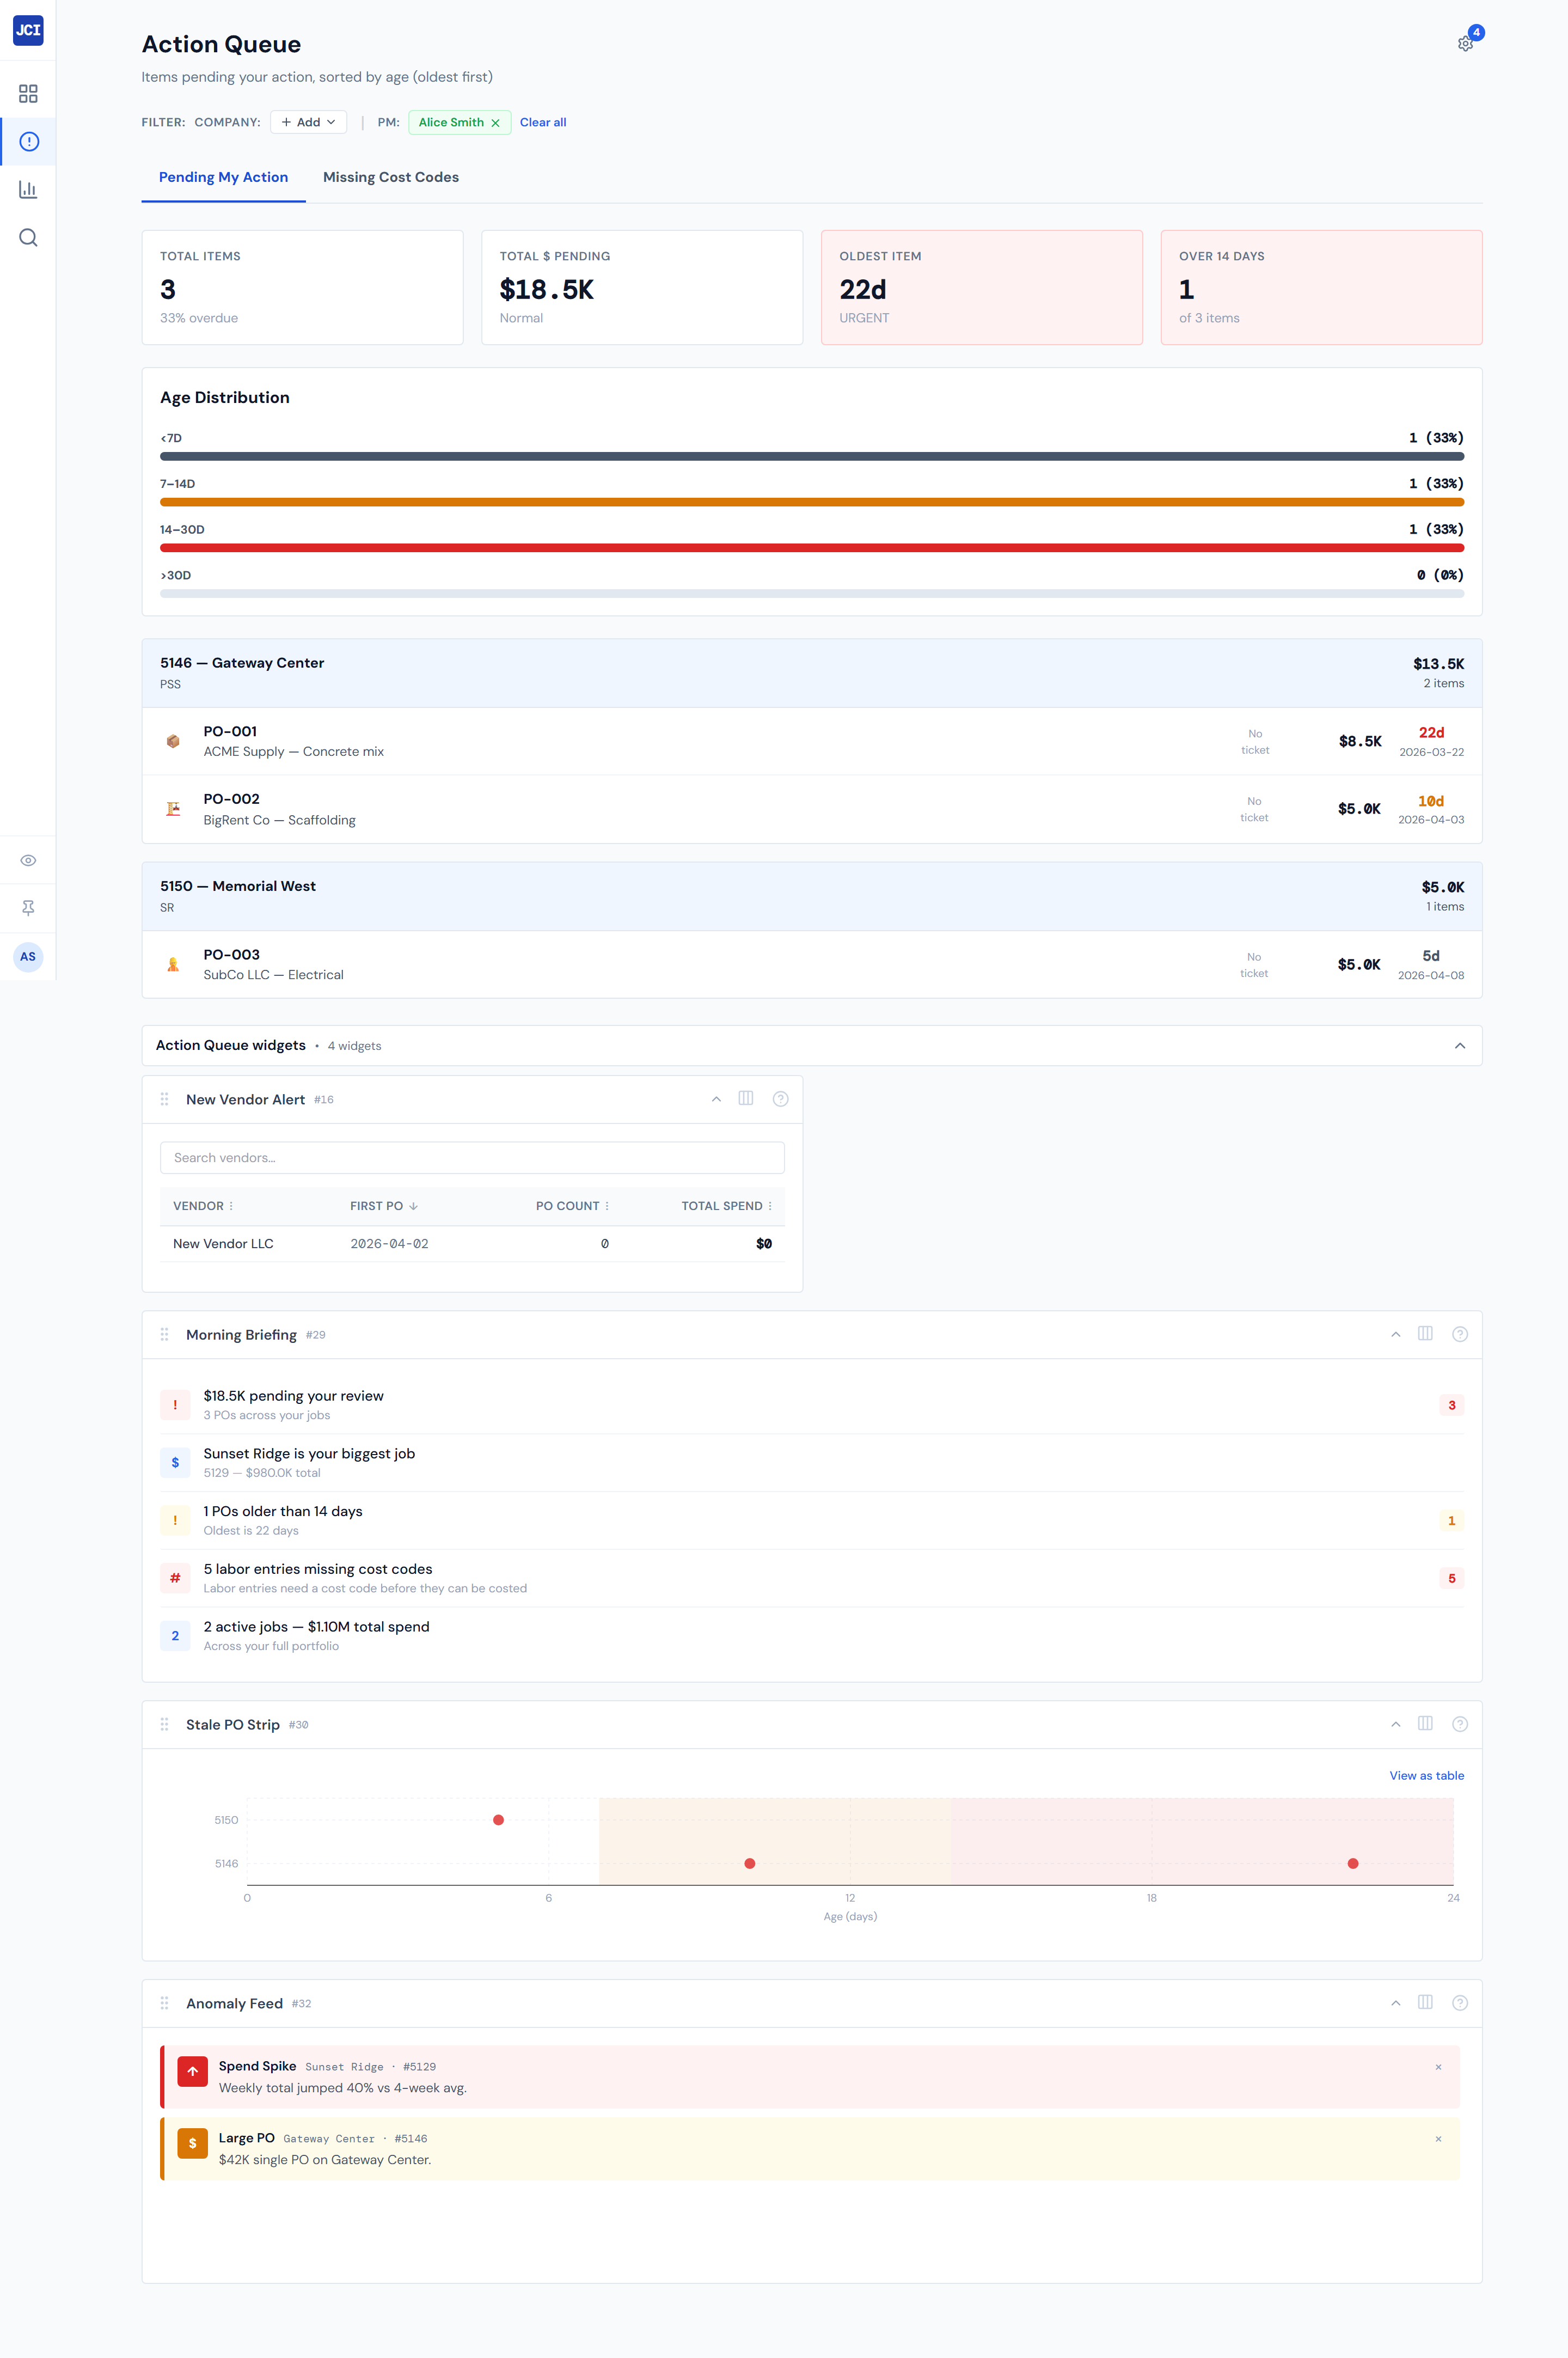
Task: Open View as table on Stale PO Strip
Action: coord(1426,1775)
